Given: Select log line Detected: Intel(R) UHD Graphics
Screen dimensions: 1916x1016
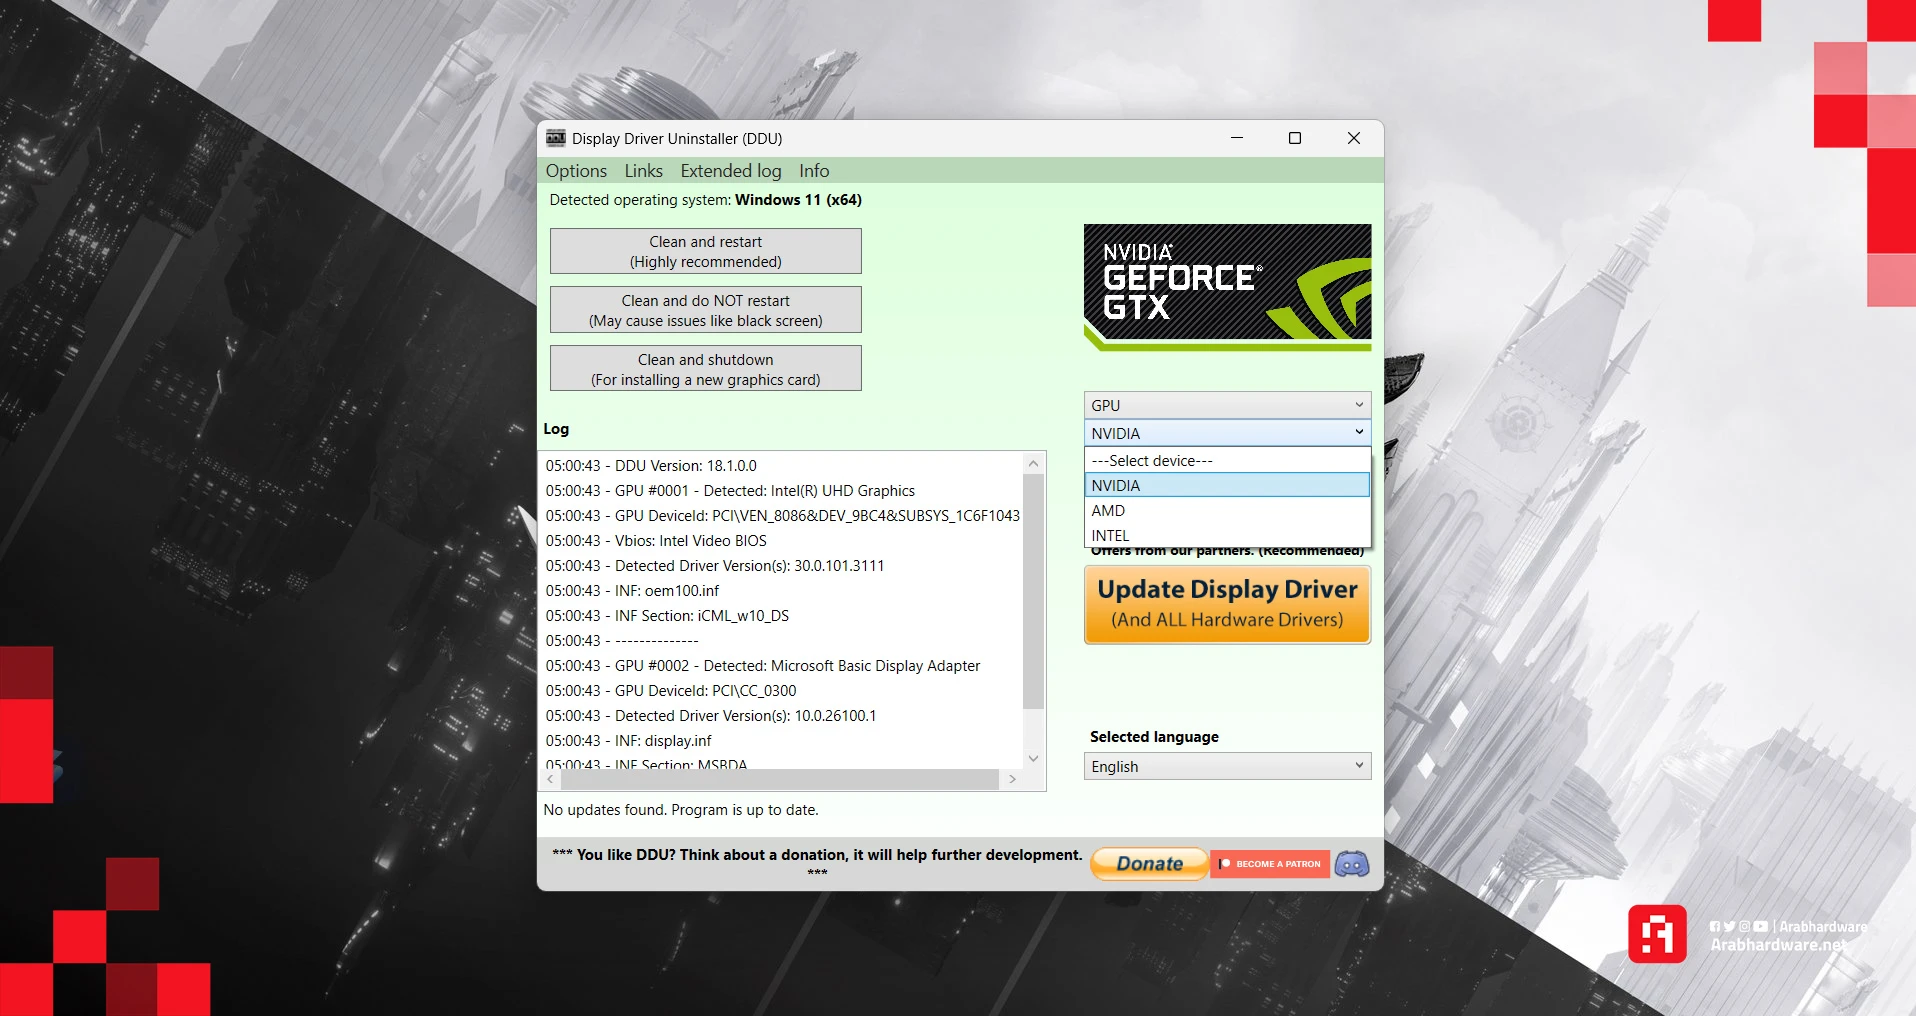Looking at the screenshot, I should (x=730, y=490).
